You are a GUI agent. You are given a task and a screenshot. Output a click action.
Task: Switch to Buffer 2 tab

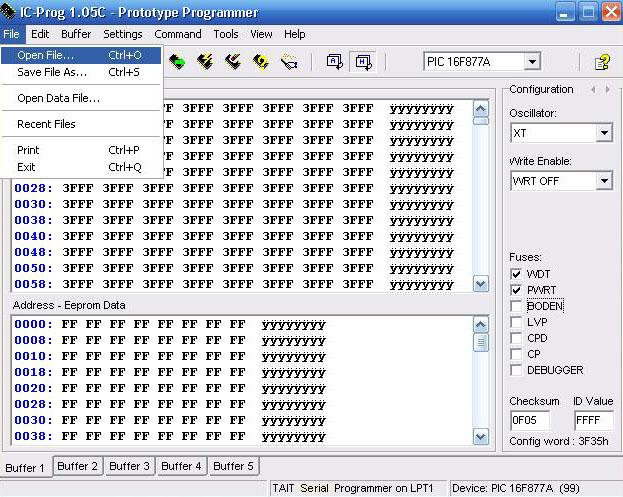[x=77, y=466]
